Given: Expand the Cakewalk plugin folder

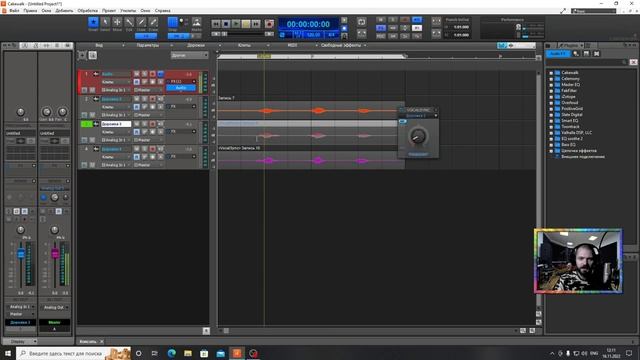Looking at the screenshot, I should click(551, 73).
